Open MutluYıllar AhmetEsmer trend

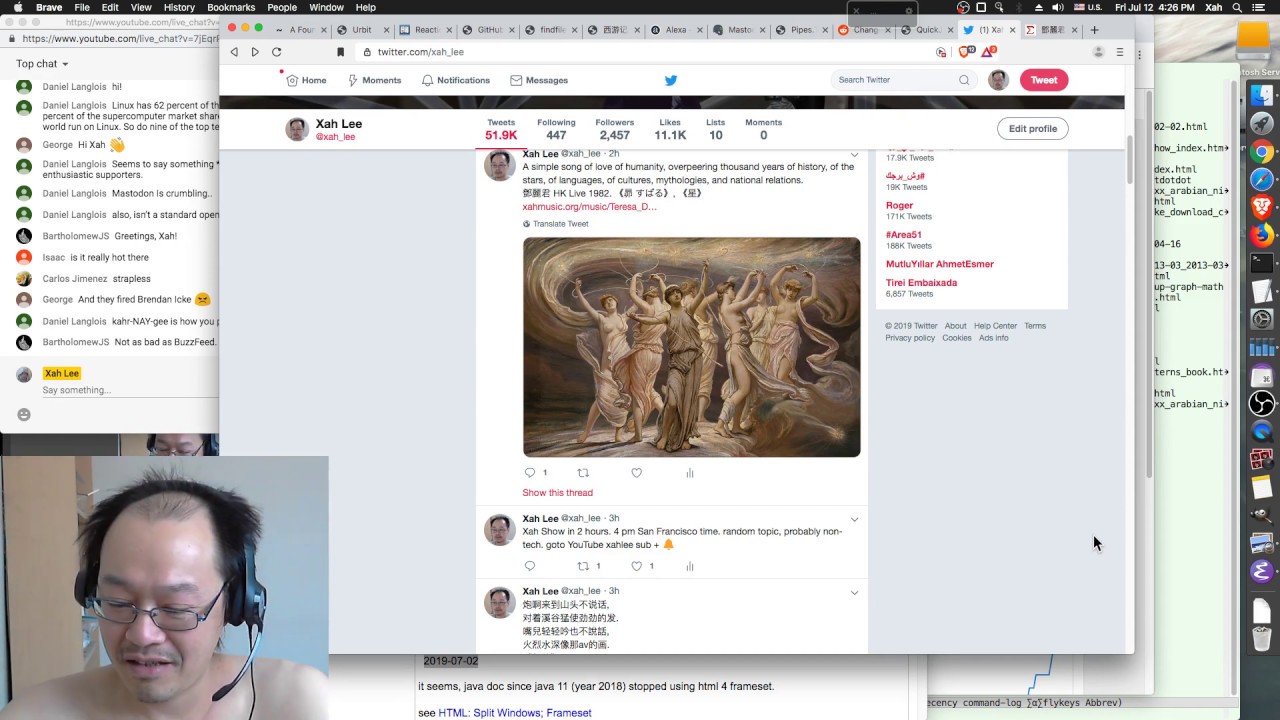click(x=939, y=264)
